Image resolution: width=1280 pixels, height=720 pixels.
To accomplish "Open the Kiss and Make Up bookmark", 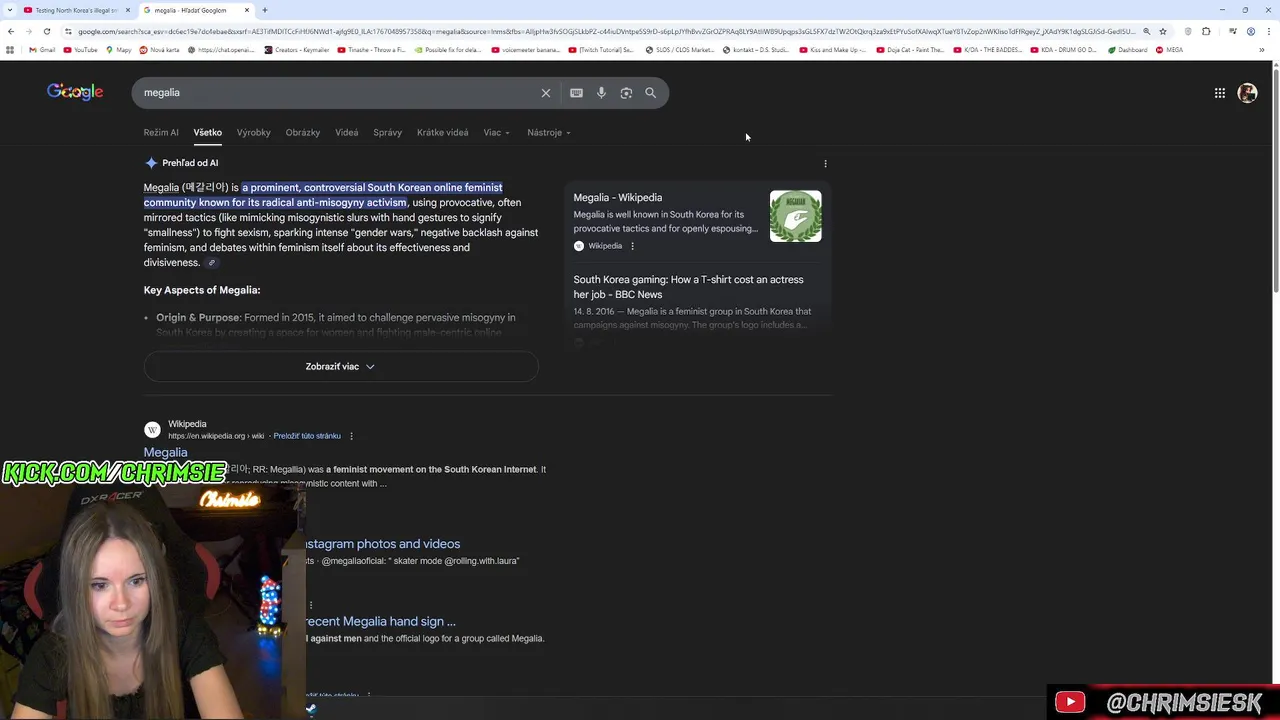I will 833,50.
